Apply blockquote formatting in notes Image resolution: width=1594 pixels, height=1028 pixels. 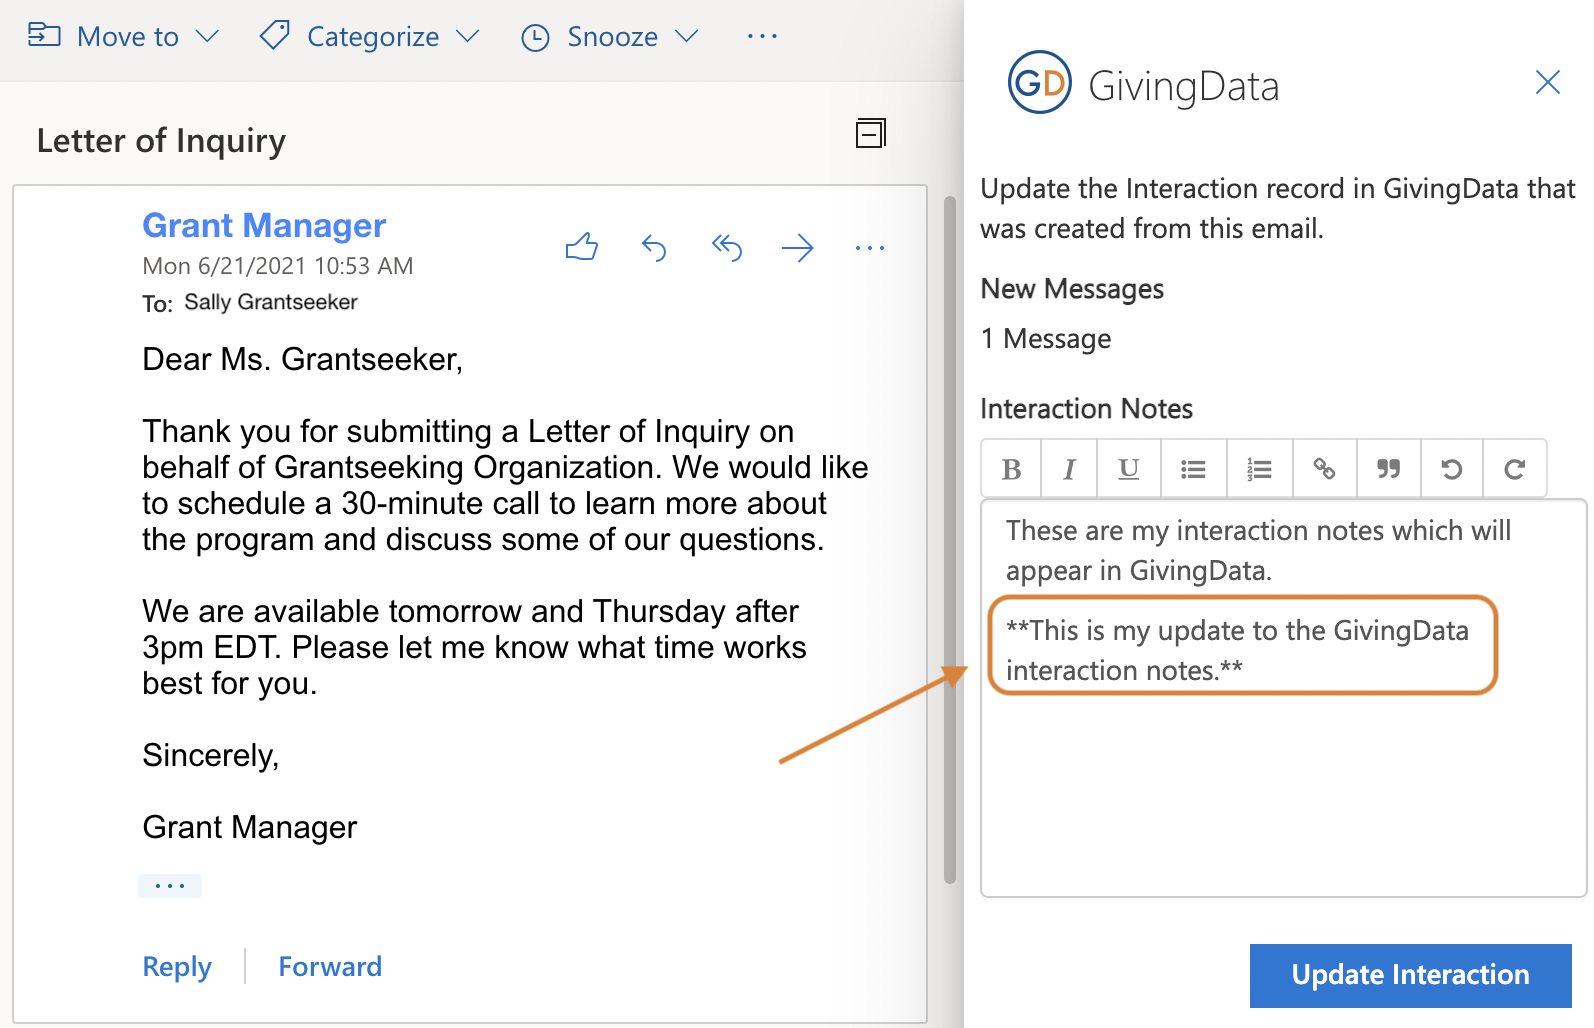coord(1388,468)
